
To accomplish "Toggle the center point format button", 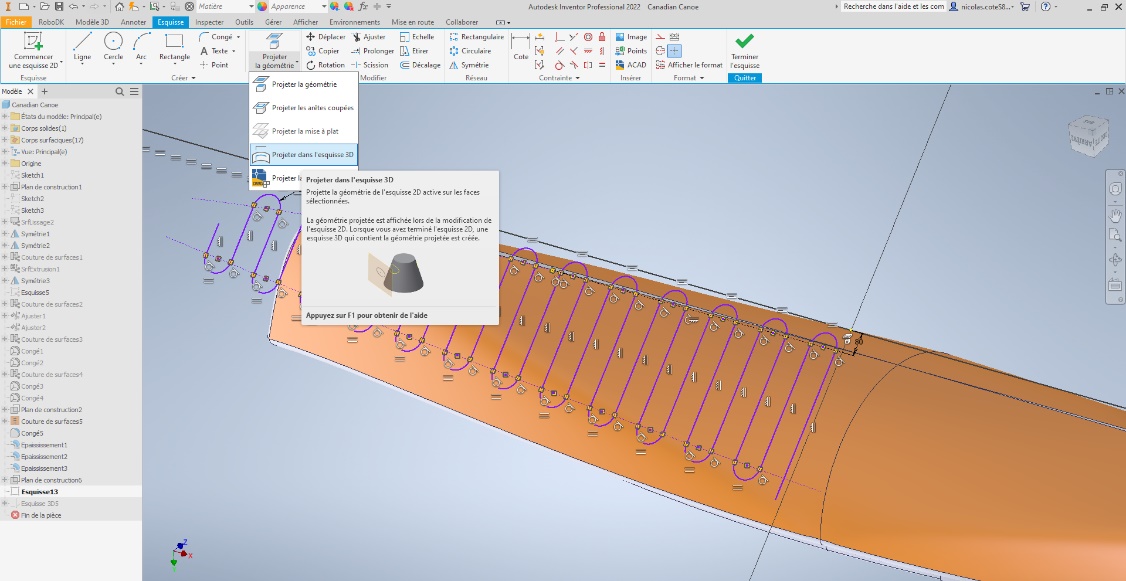I will click(x=674, y=51).
